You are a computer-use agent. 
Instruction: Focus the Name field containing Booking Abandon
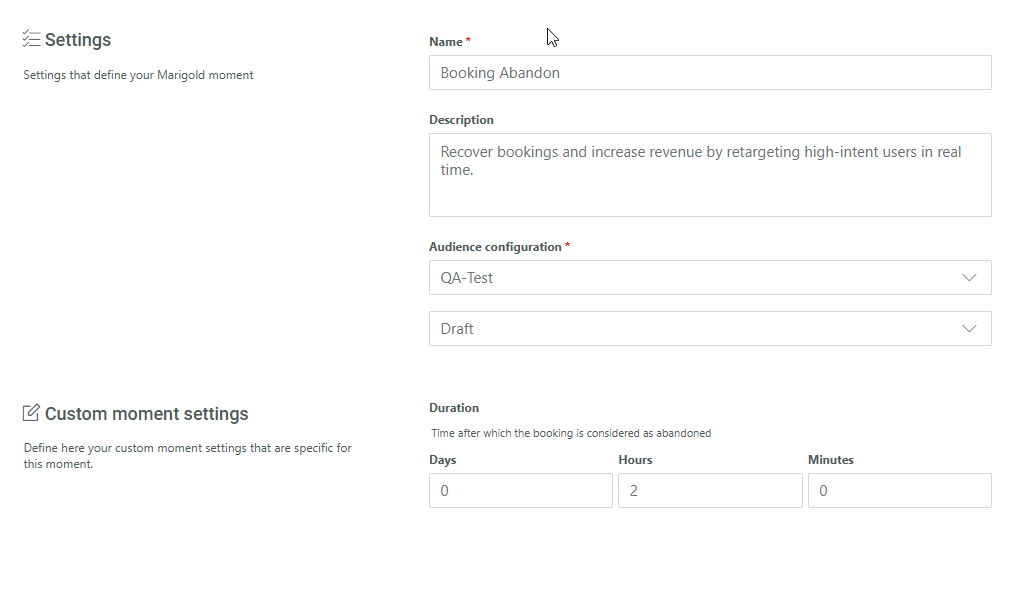click(x=709, y=73)
